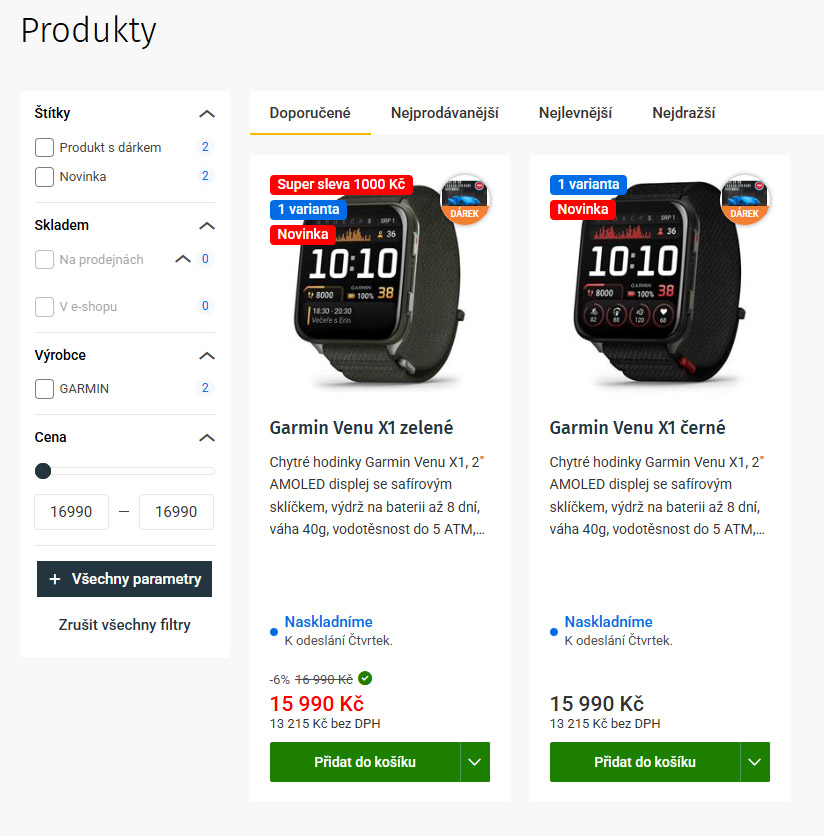
Task: Click the crossed-out 16 990 Kč price
Action: click(324, 679)
